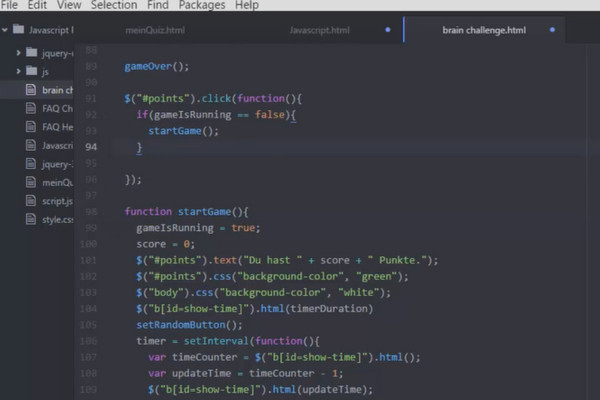Switch to the meinQuiz.html tab

155,30
